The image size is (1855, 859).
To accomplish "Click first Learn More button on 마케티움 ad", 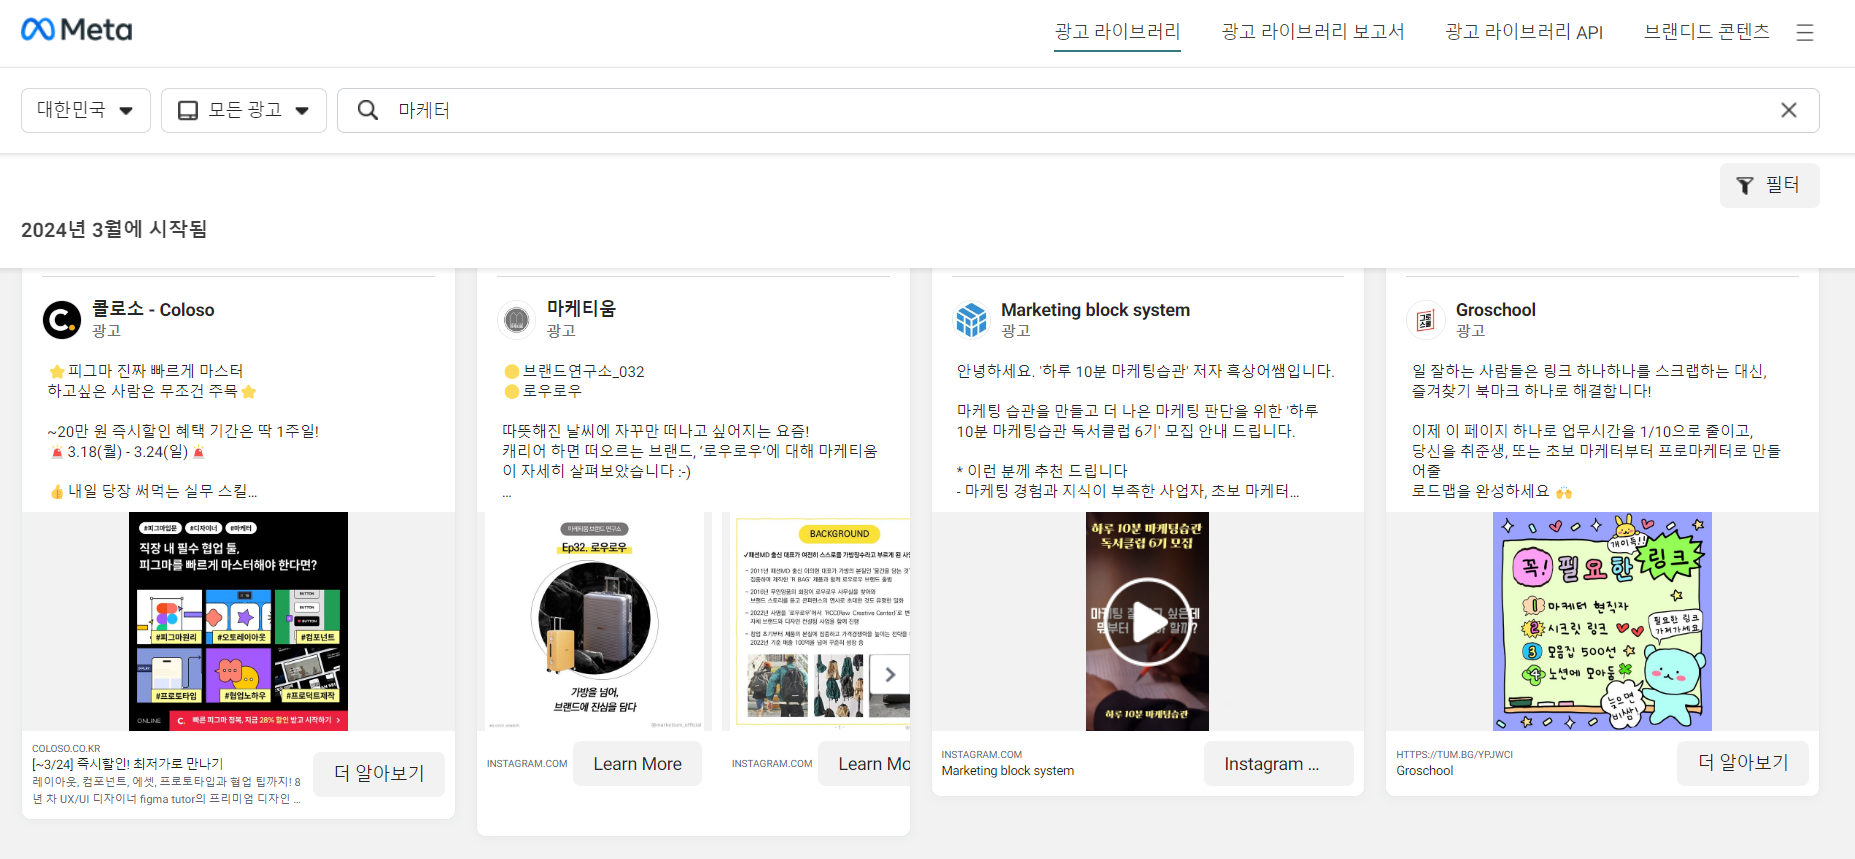I will pyautogui.click(x=637, y=764).
